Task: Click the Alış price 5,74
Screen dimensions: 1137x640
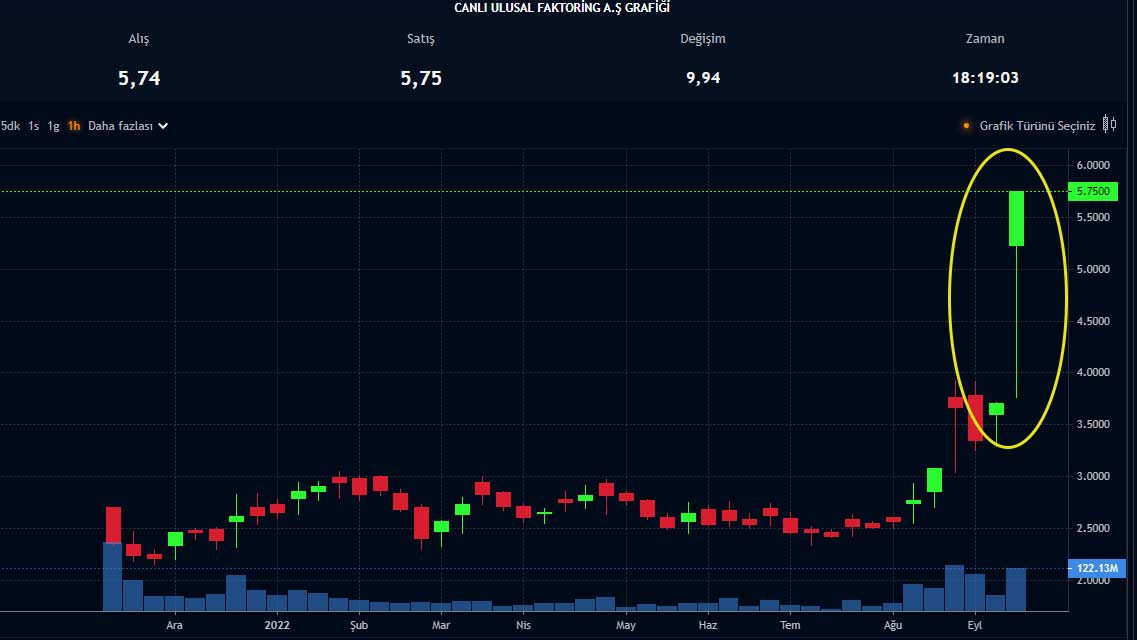Action: pos(139,78)
